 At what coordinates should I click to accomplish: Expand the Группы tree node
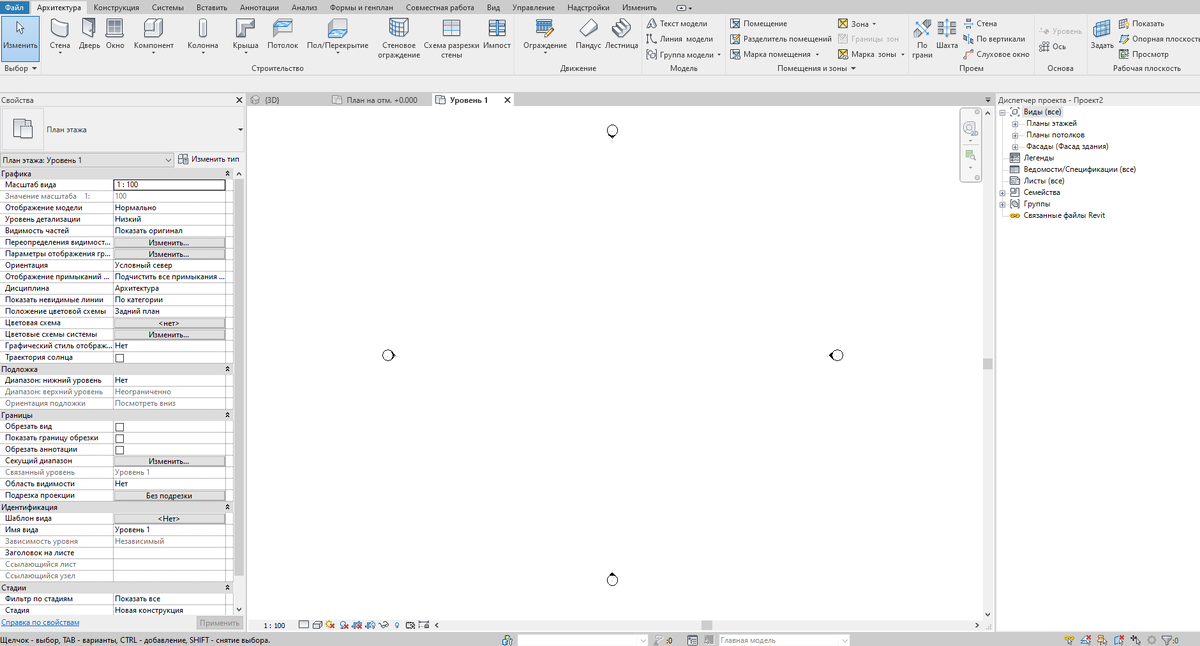pyautogui.click(x=1003, y=204)
